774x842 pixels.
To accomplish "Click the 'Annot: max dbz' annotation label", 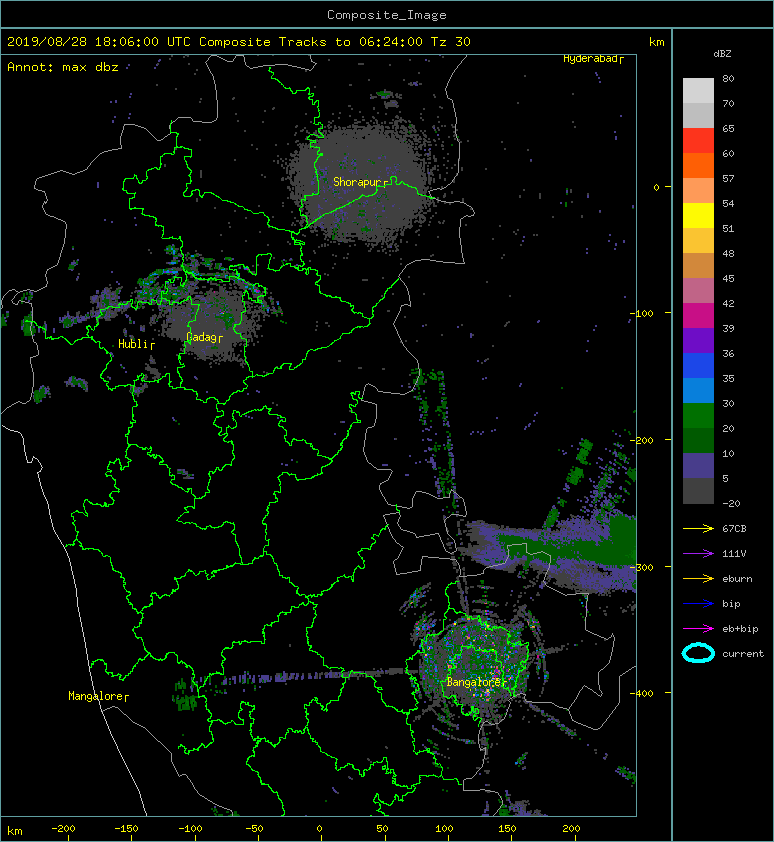I will [63, 67].
